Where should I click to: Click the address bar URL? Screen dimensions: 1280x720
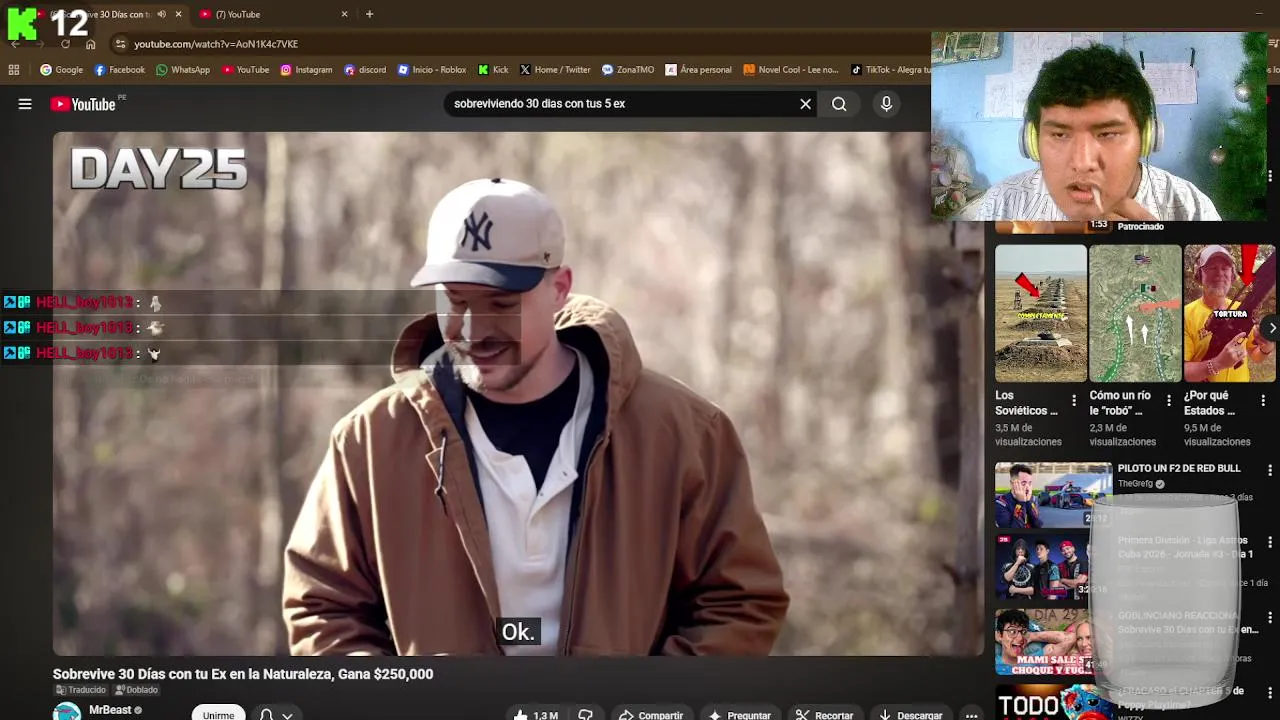point(216,44)
